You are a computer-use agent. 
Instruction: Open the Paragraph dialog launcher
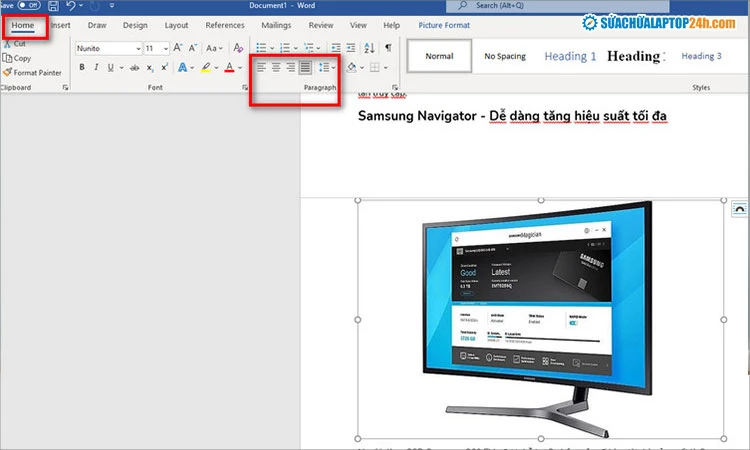[x=395, y=88]
